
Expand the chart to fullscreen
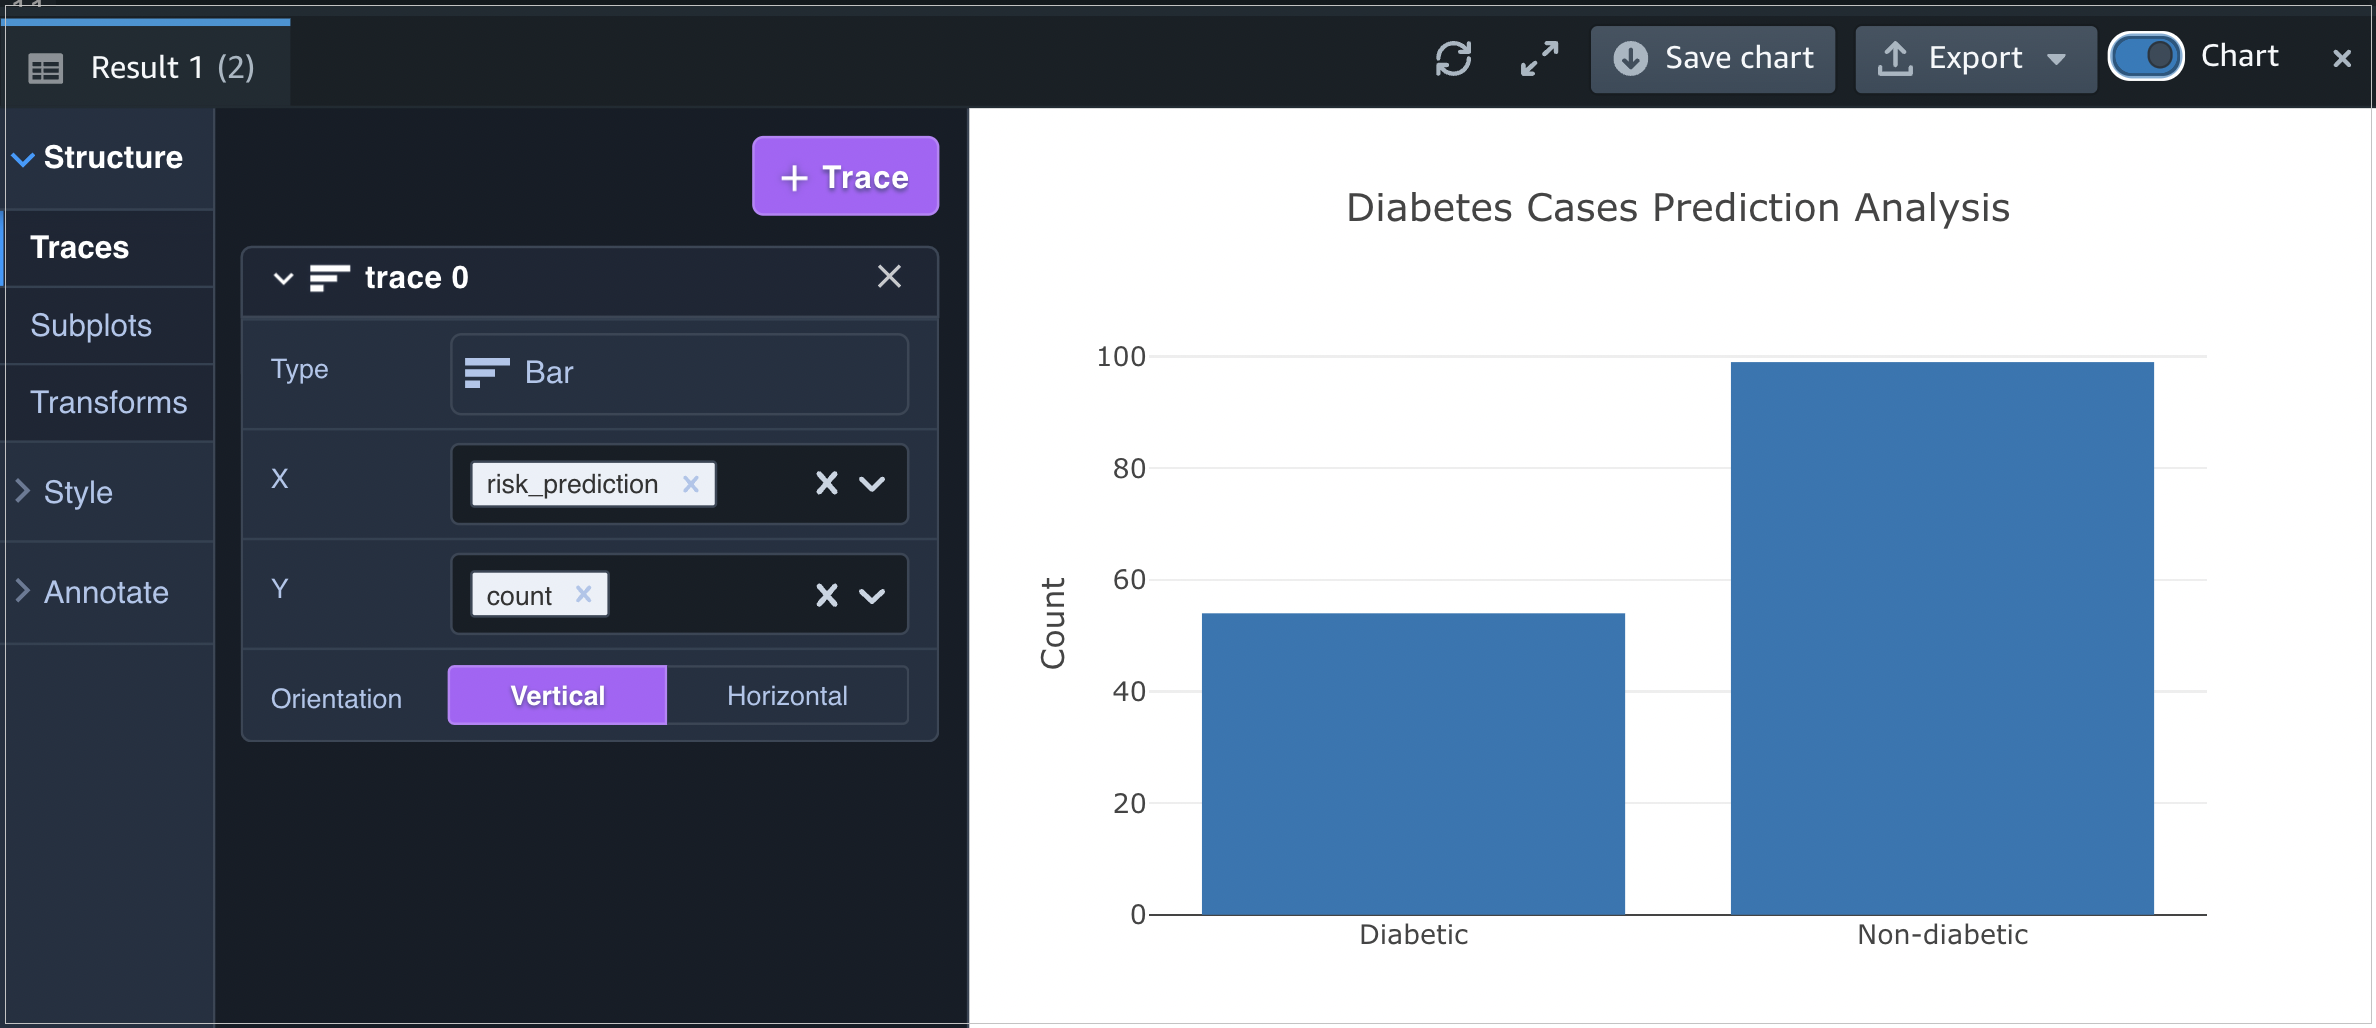pos(1539,60)
